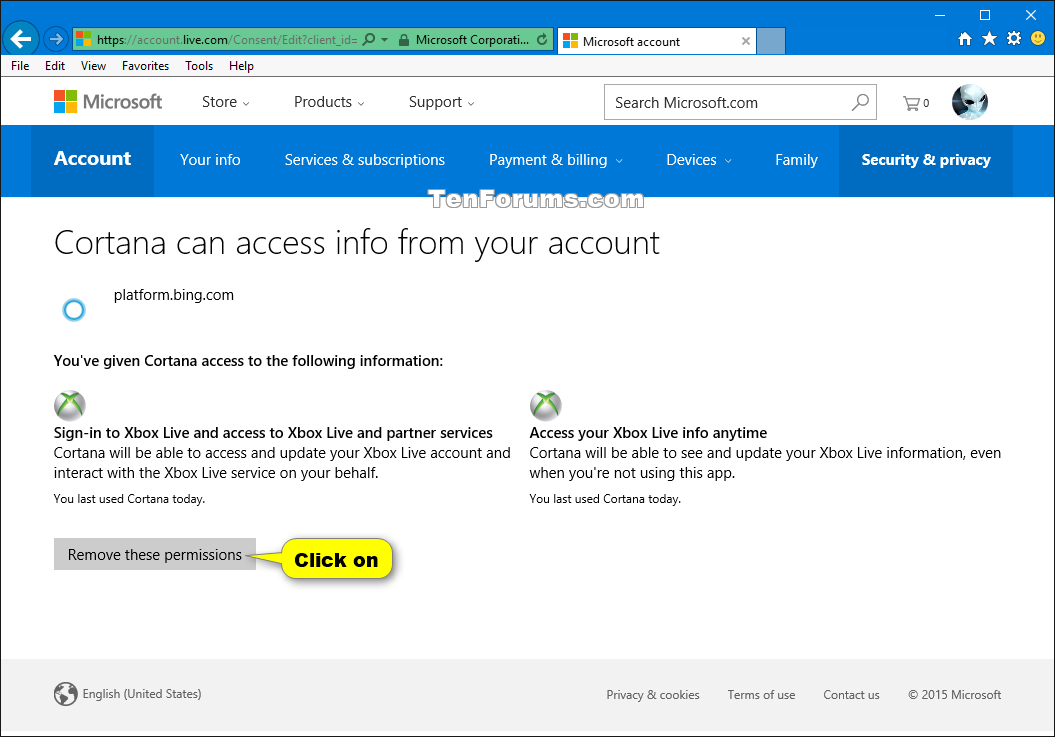Close the Microsoft account tab
The width and height of the screenshot is (1055, 737).
(x=745, y=41)
